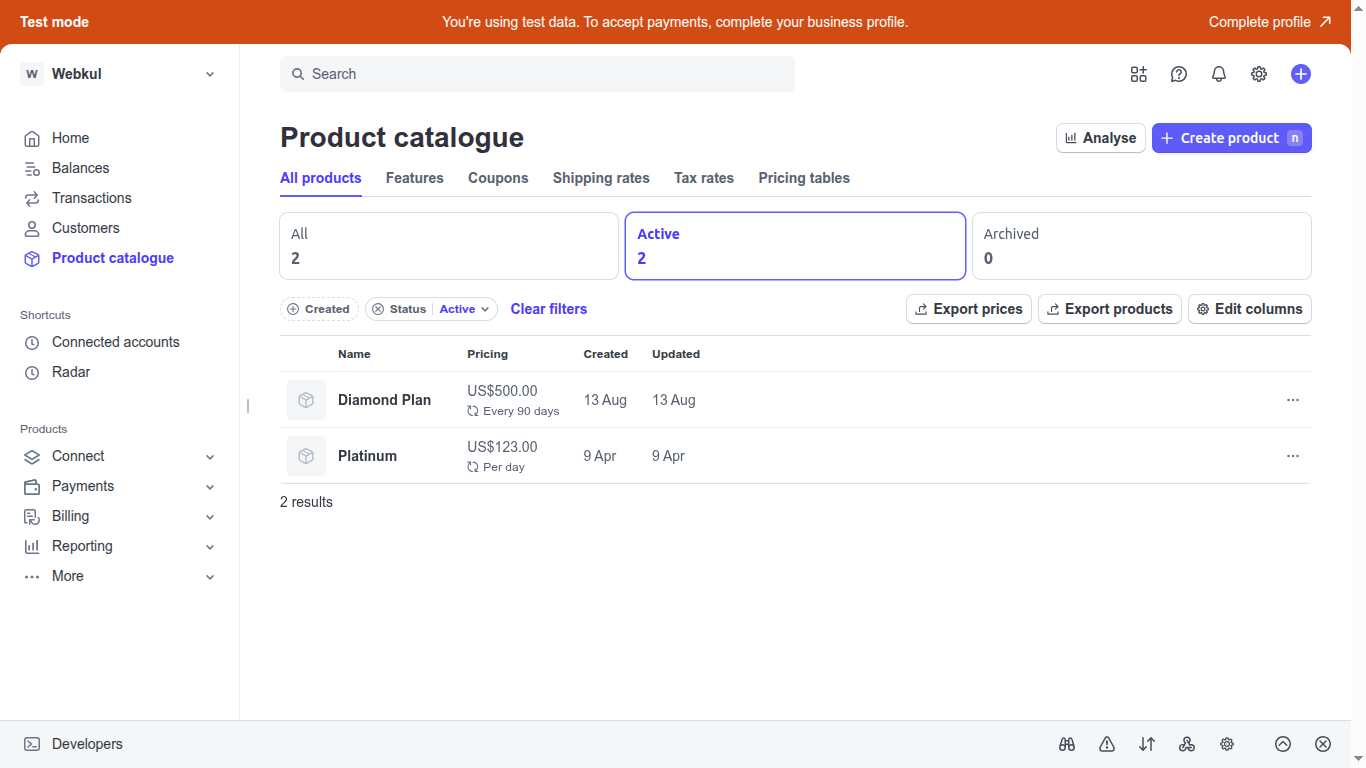Expand the Billing section in sidebar
1366x768 pixels.
click(70, 516)
